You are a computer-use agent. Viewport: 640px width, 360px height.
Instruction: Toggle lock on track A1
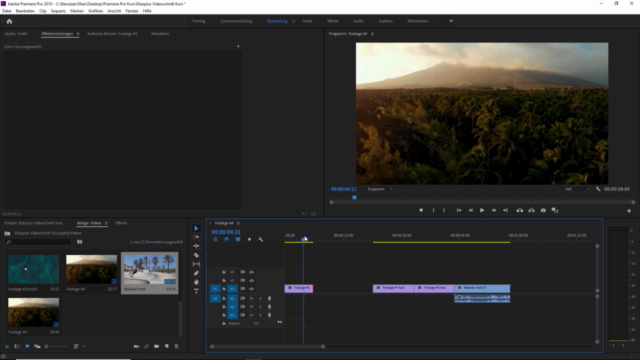click(x=224, y=298)
